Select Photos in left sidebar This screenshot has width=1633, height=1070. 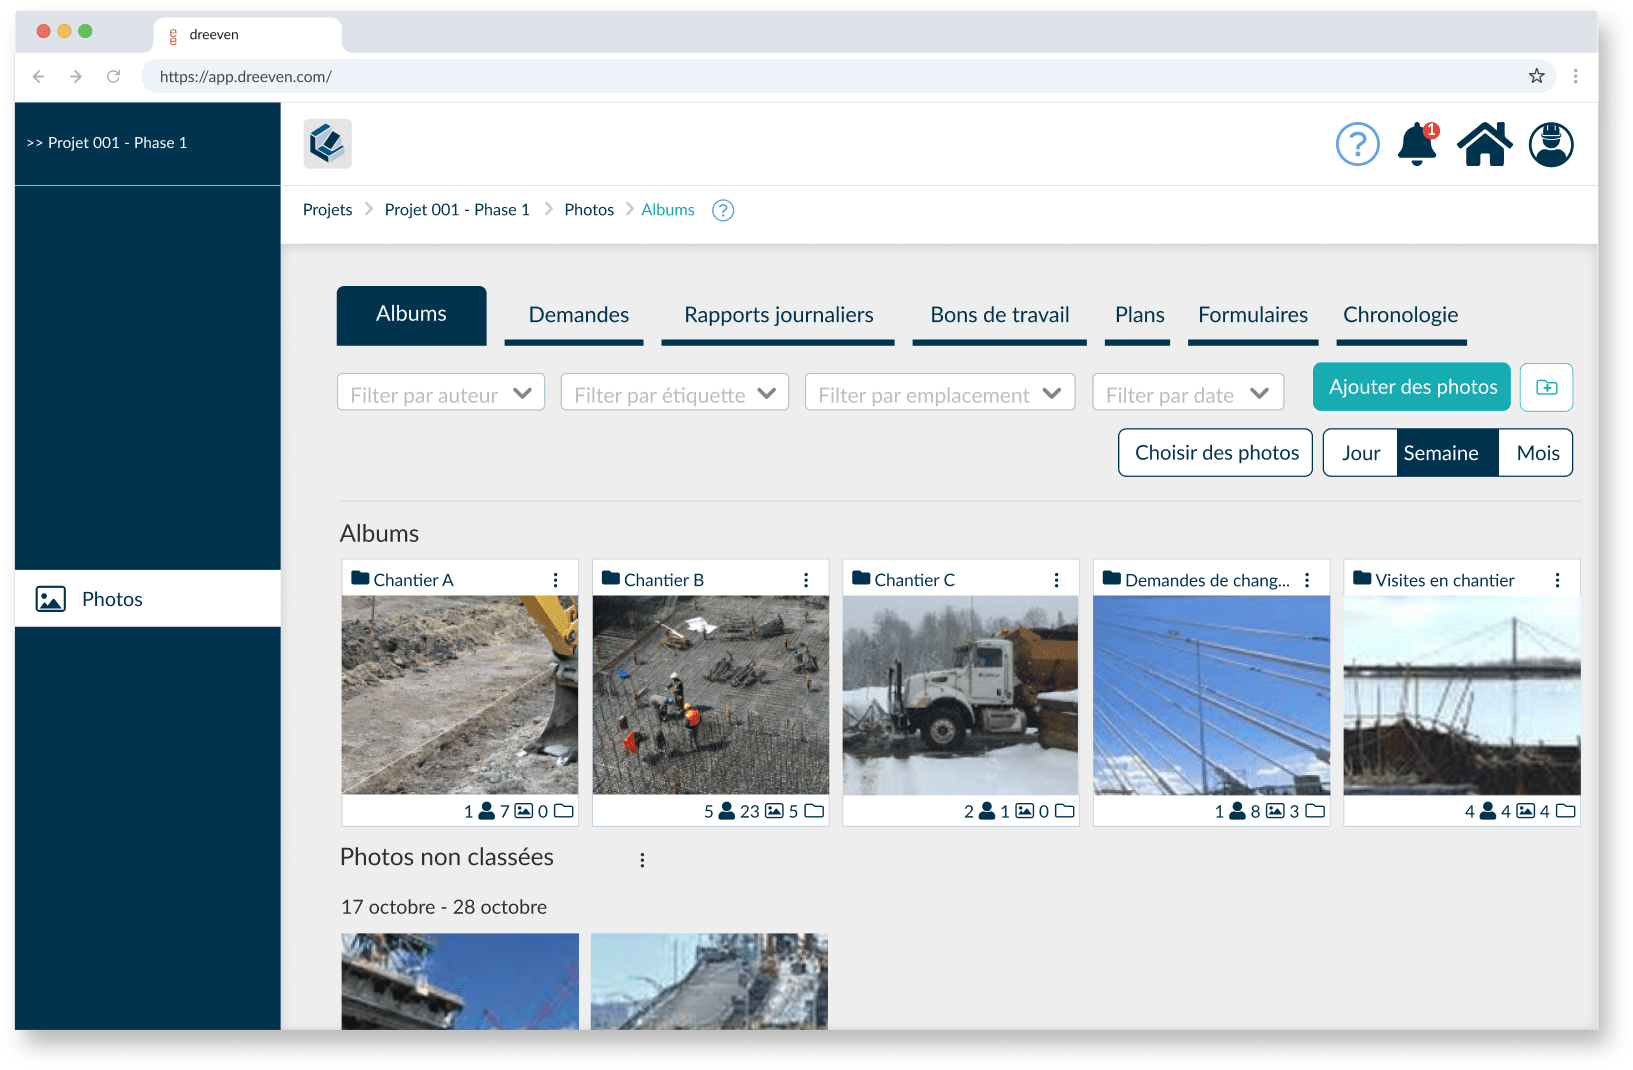(148, 599)
